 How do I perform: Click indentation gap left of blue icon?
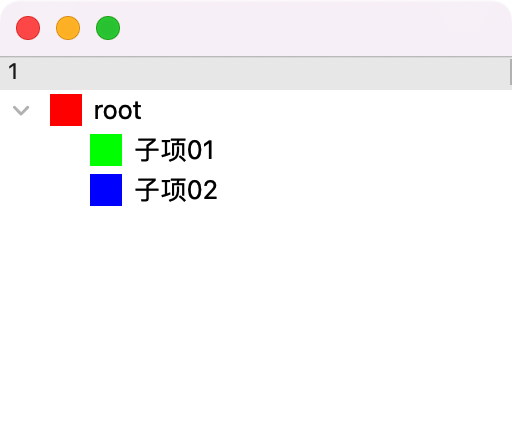(45, 190)
